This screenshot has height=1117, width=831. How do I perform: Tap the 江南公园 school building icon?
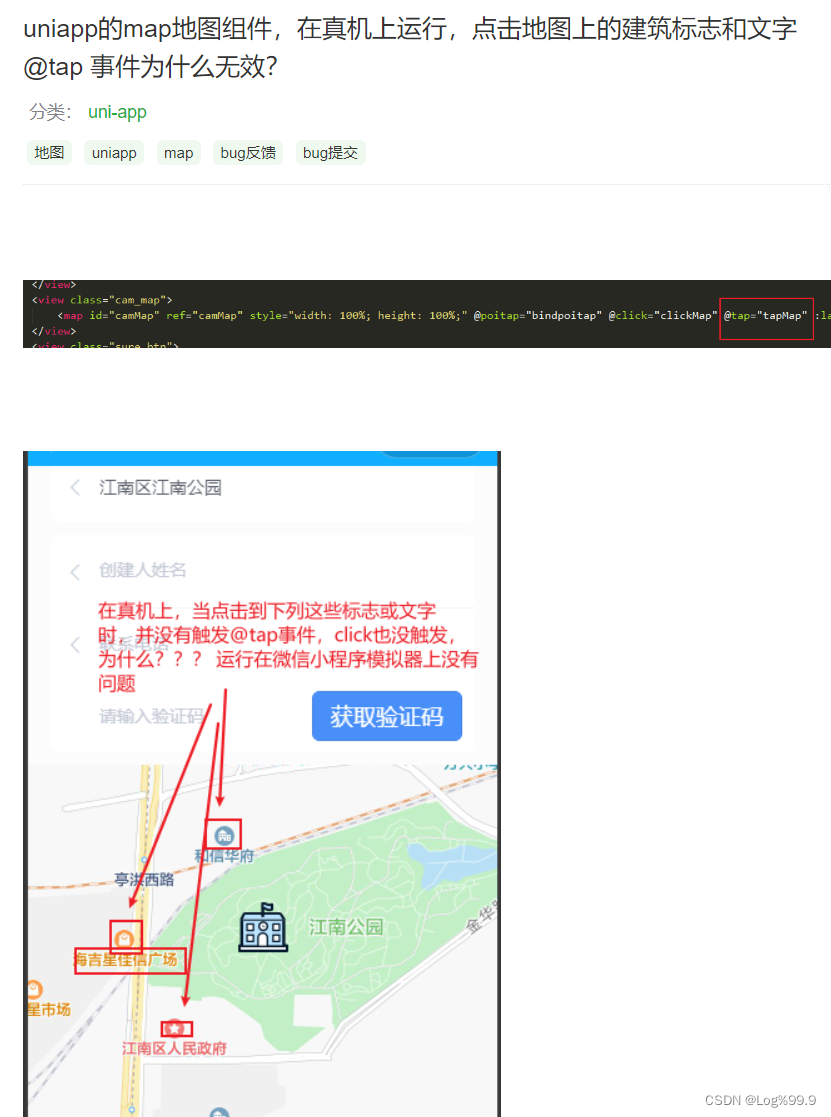263,928
